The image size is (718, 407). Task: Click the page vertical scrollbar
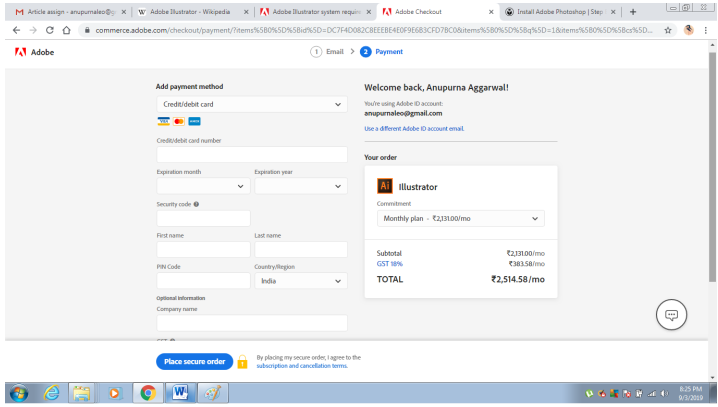(x=712, y=167)
